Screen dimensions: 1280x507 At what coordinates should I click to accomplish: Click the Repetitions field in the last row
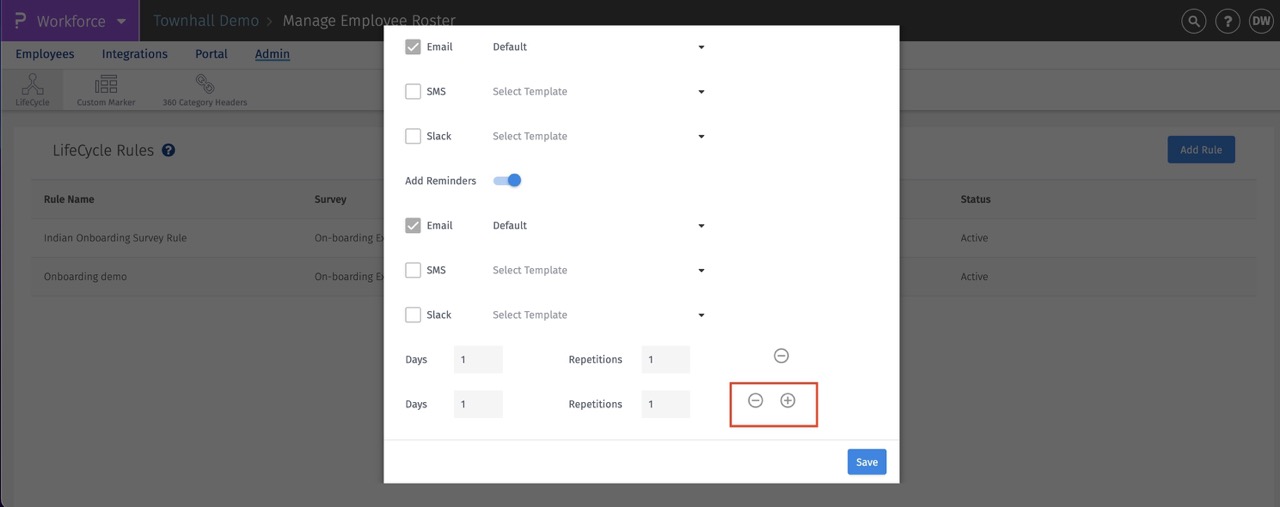click(665, 404)
